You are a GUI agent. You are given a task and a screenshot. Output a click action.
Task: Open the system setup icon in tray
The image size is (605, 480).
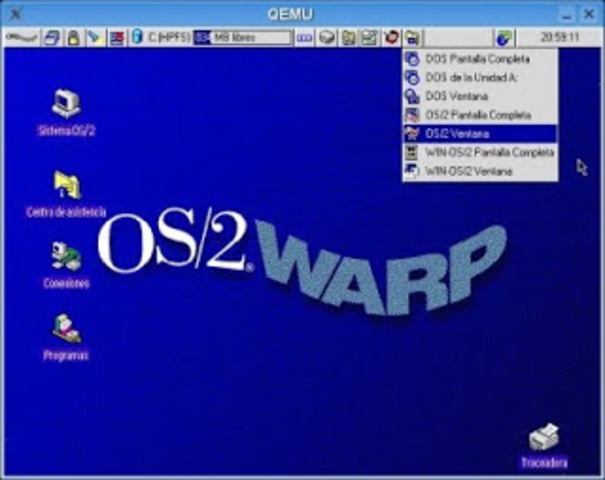point(369,38)
